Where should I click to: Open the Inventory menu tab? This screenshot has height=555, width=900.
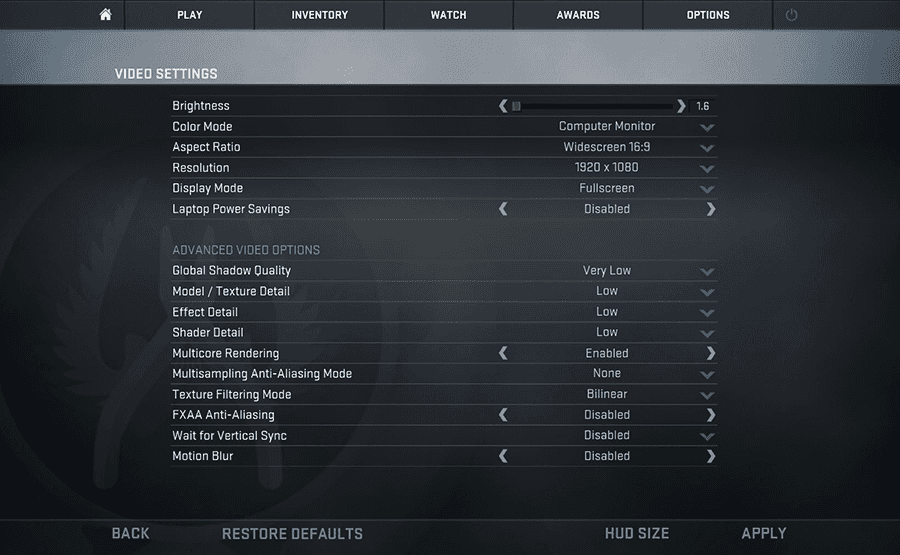(319, 15)
